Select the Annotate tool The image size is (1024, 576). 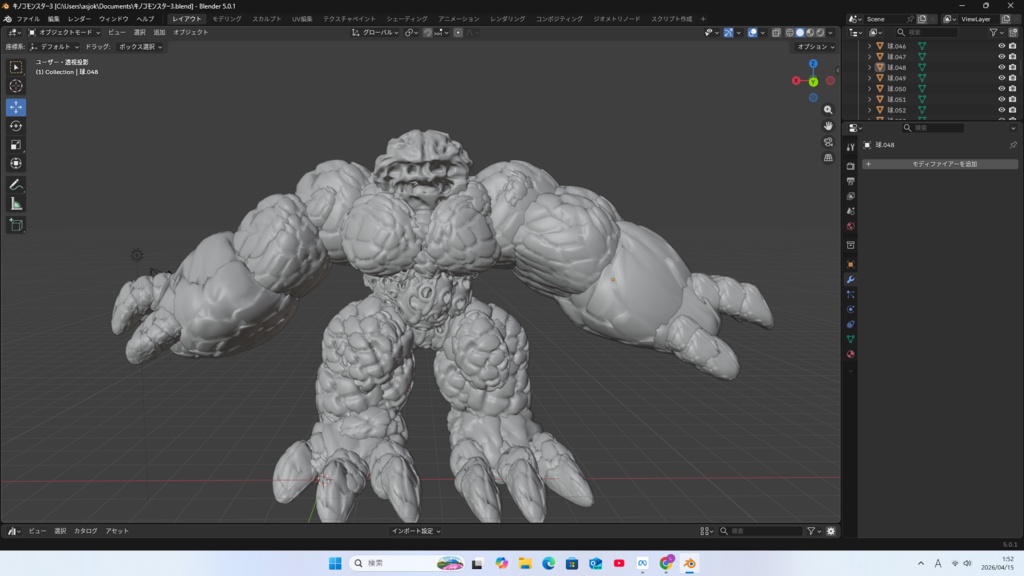(x=16, y=185)
